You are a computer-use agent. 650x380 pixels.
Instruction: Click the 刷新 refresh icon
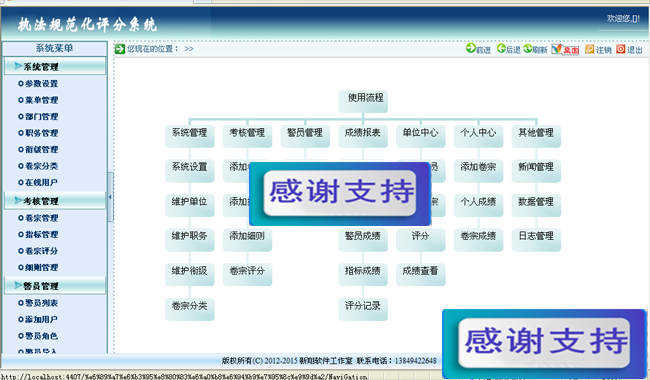pos(527,48)
